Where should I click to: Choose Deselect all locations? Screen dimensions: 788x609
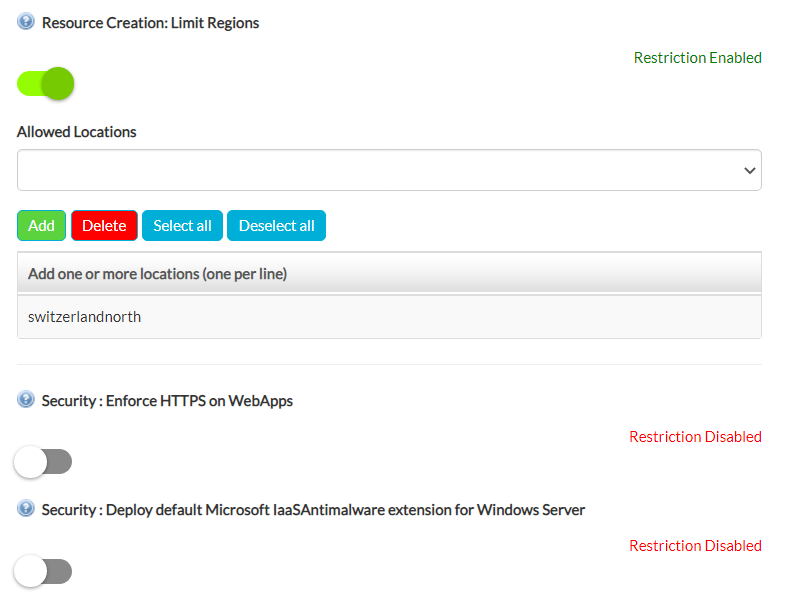276,226
